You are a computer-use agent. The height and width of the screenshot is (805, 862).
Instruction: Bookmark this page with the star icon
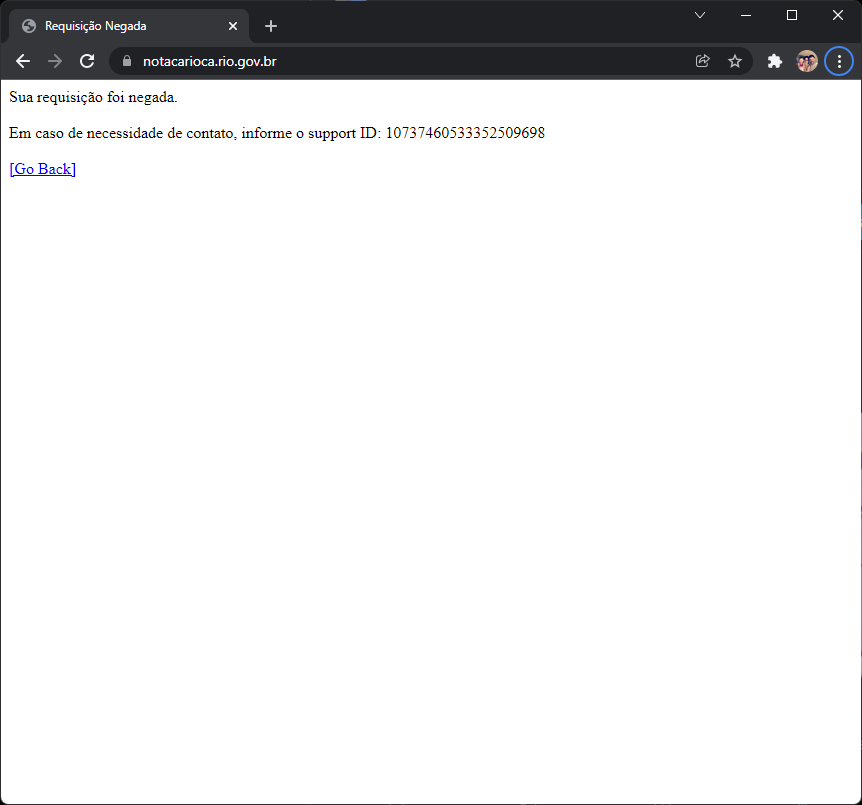[x=734, y=61]
